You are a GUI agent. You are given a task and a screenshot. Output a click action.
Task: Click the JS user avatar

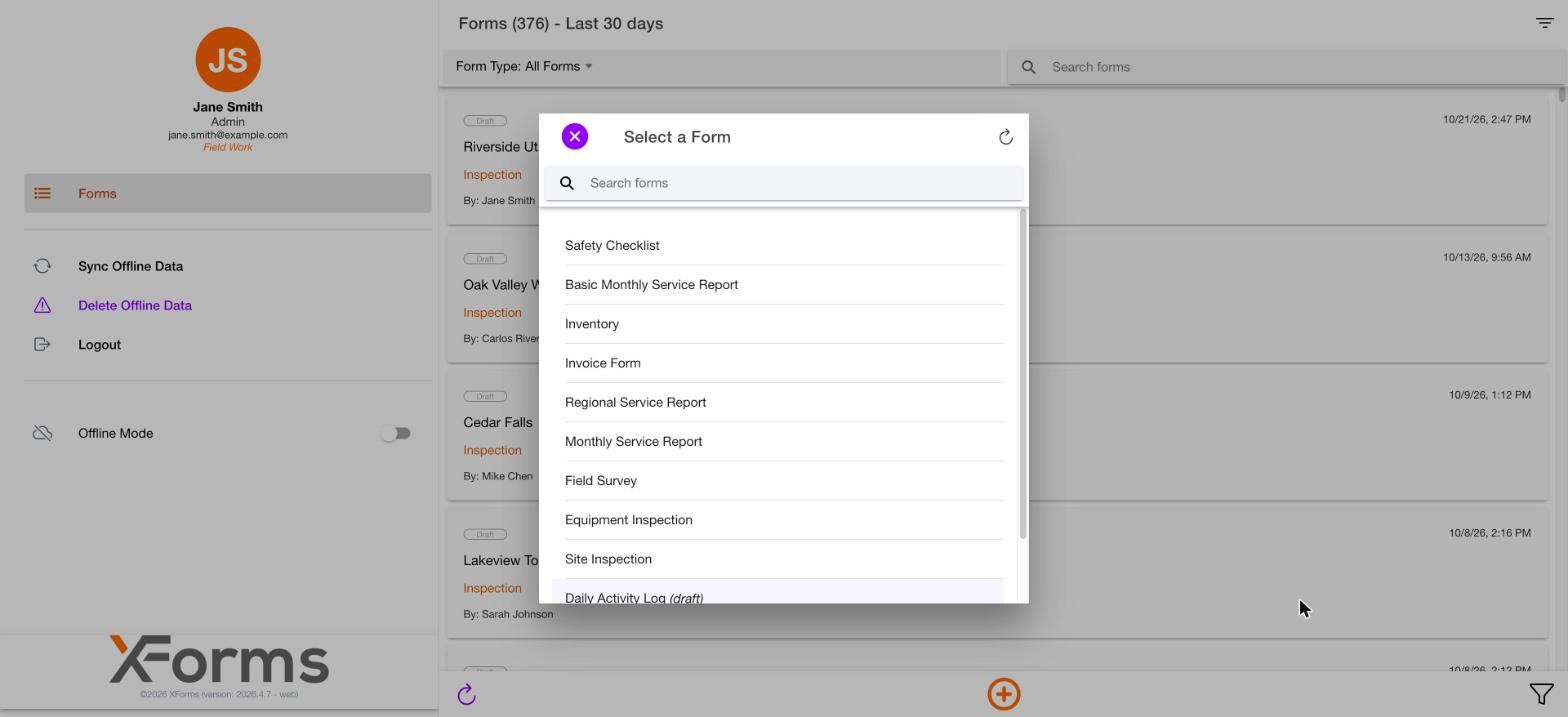[228, 60]
